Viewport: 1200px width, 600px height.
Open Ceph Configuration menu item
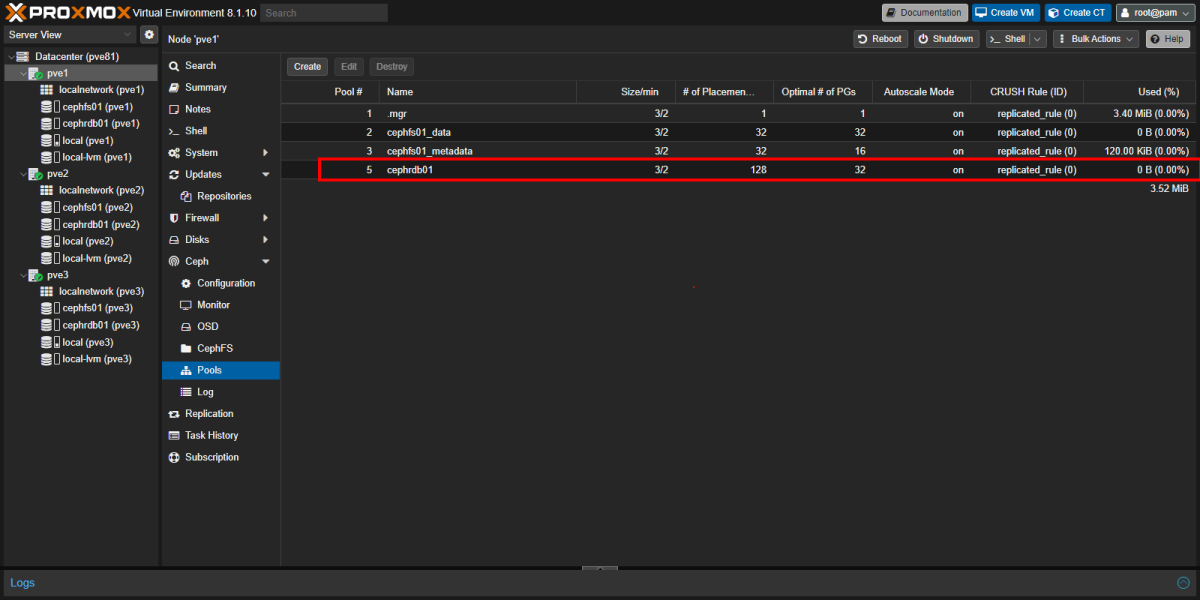[x=221, y=283]
